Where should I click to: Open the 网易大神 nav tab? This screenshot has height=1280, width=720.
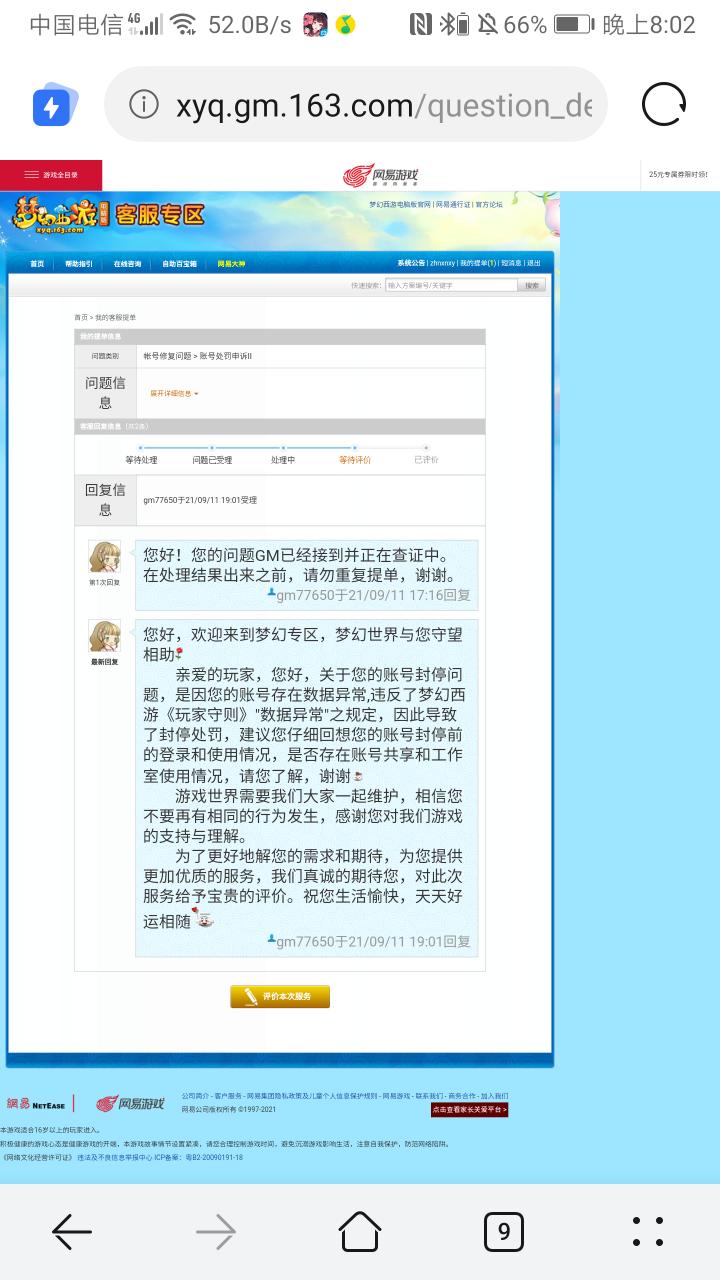[x=231, y=264]
